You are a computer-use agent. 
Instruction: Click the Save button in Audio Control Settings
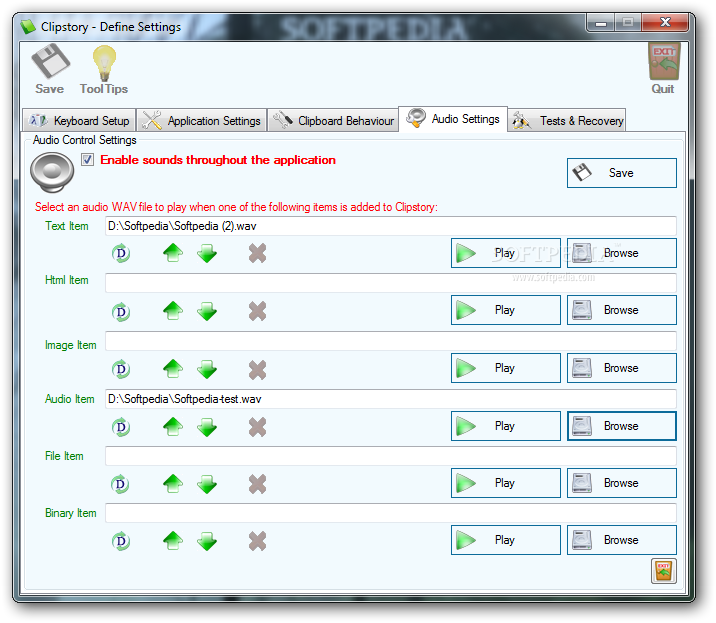(x=621, y=173)
